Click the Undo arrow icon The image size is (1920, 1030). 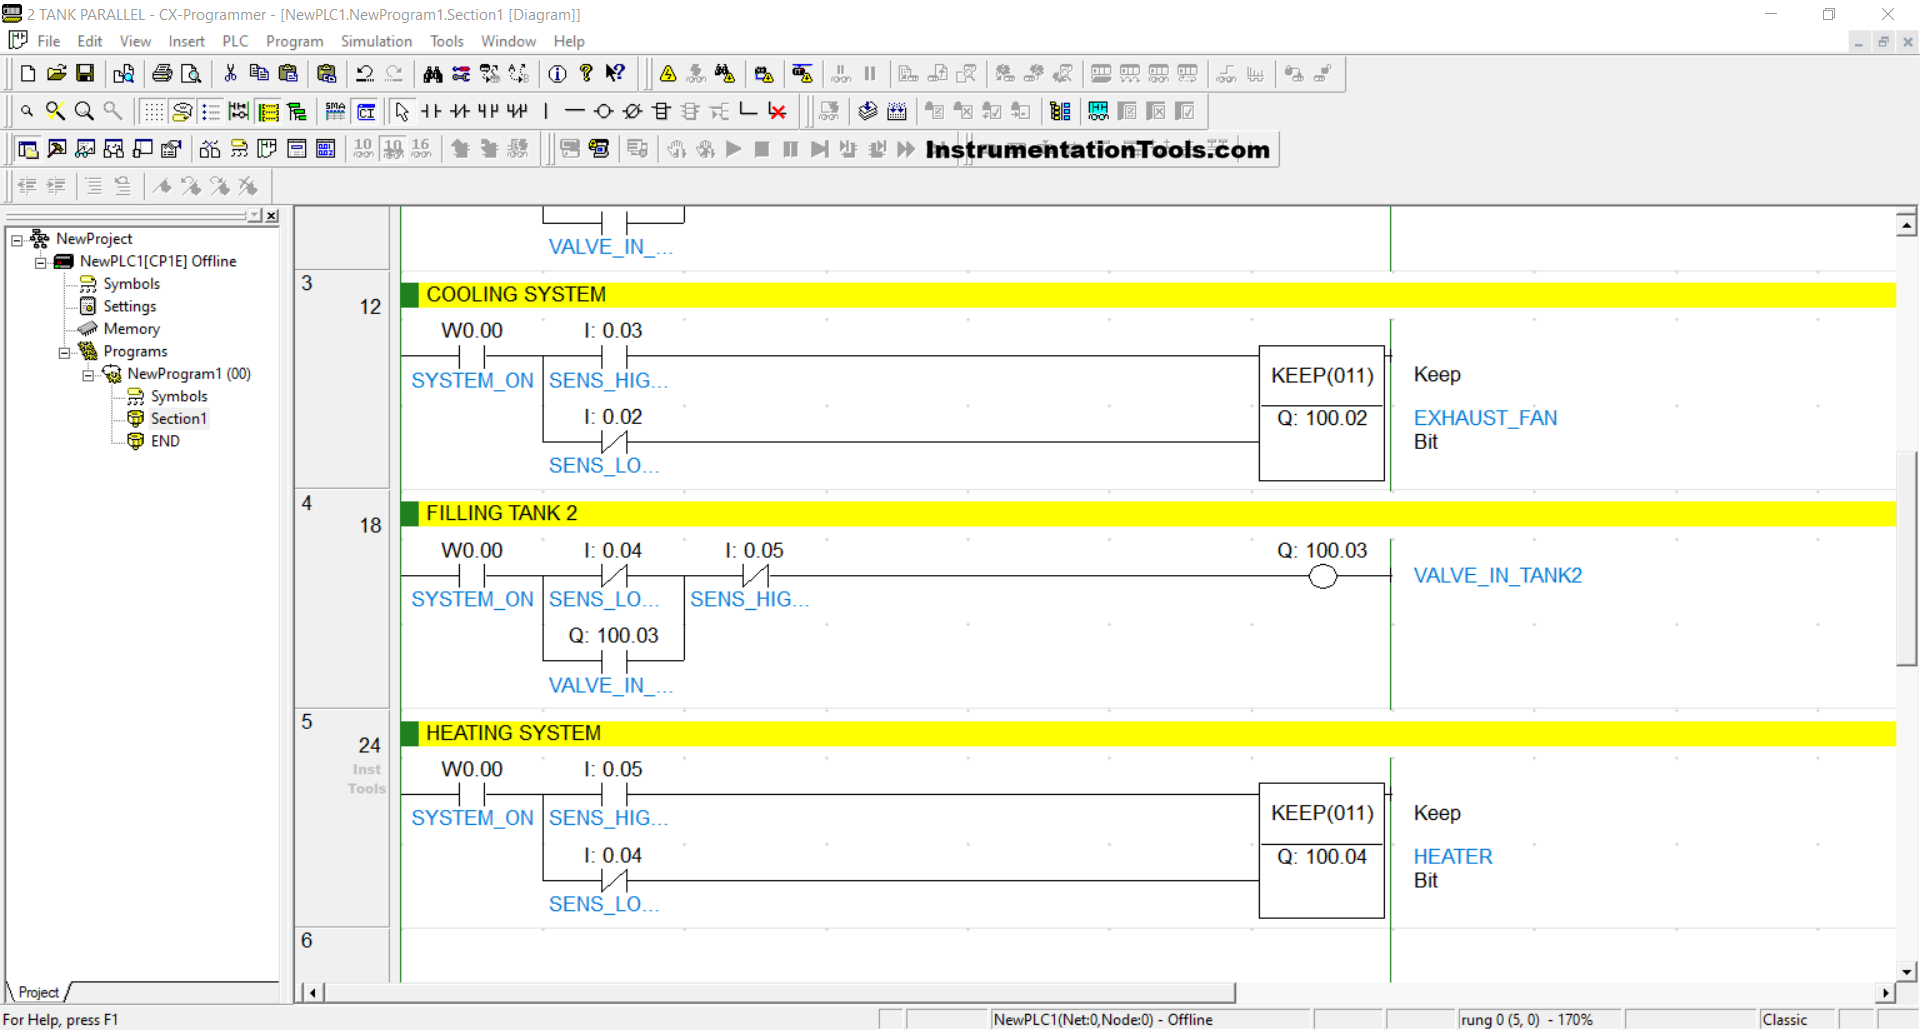point(365,73)
